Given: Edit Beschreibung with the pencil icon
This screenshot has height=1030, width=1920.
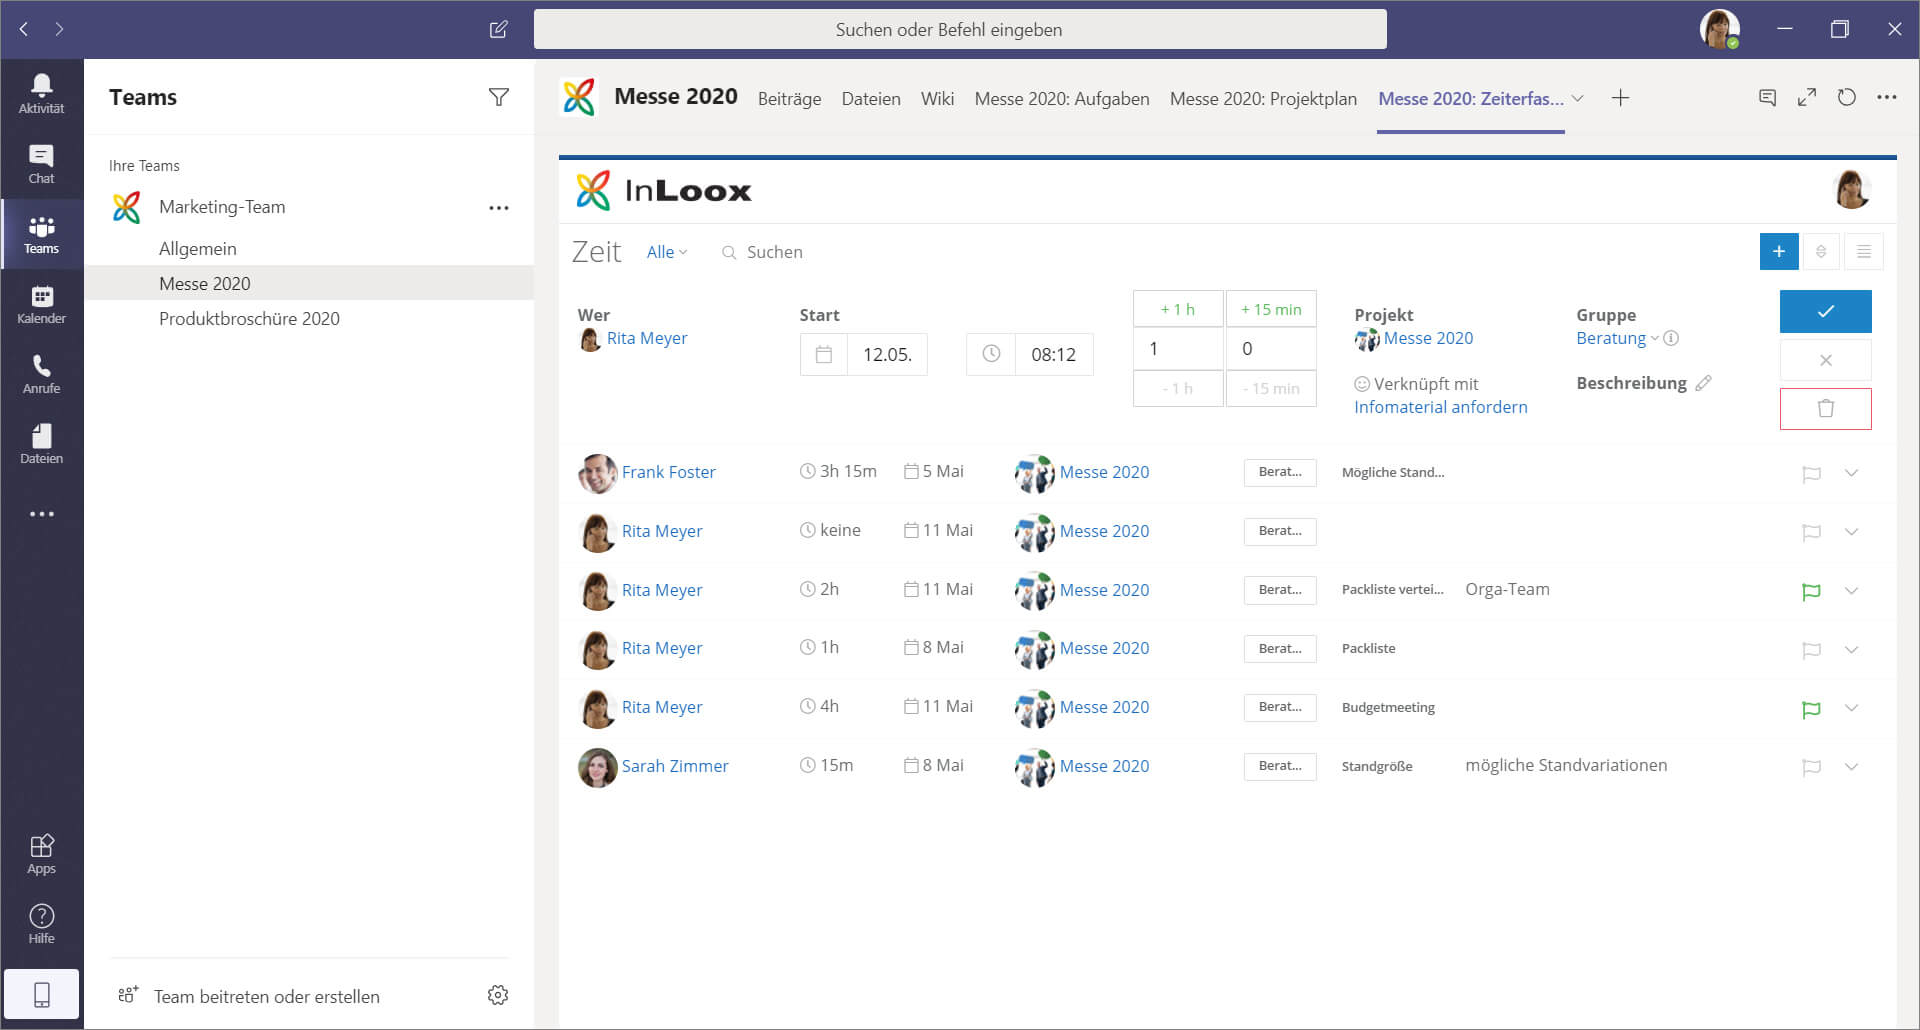Looking at the screenshot, I should point(1704,383).
